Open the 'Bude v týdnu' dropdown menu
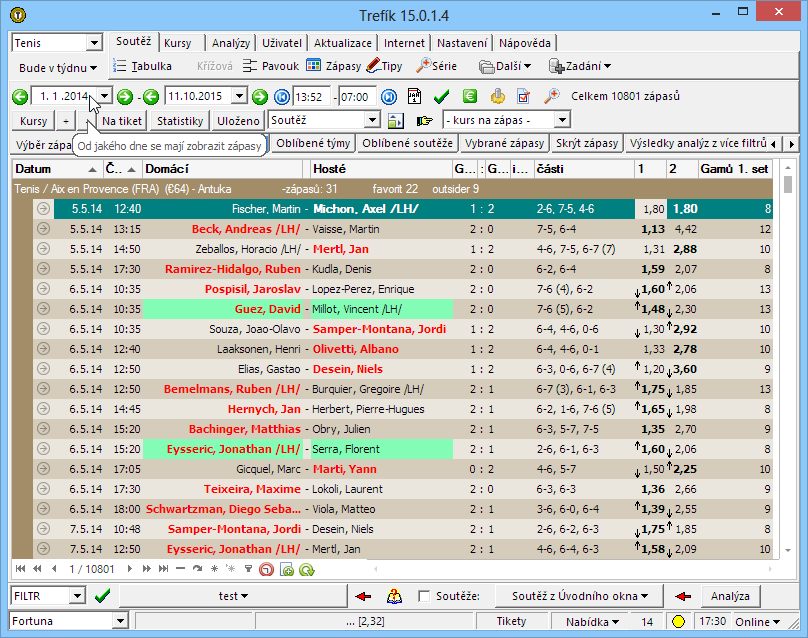This screenshot has width=808, height=638. pyautogui.click(x=58, y=68)
